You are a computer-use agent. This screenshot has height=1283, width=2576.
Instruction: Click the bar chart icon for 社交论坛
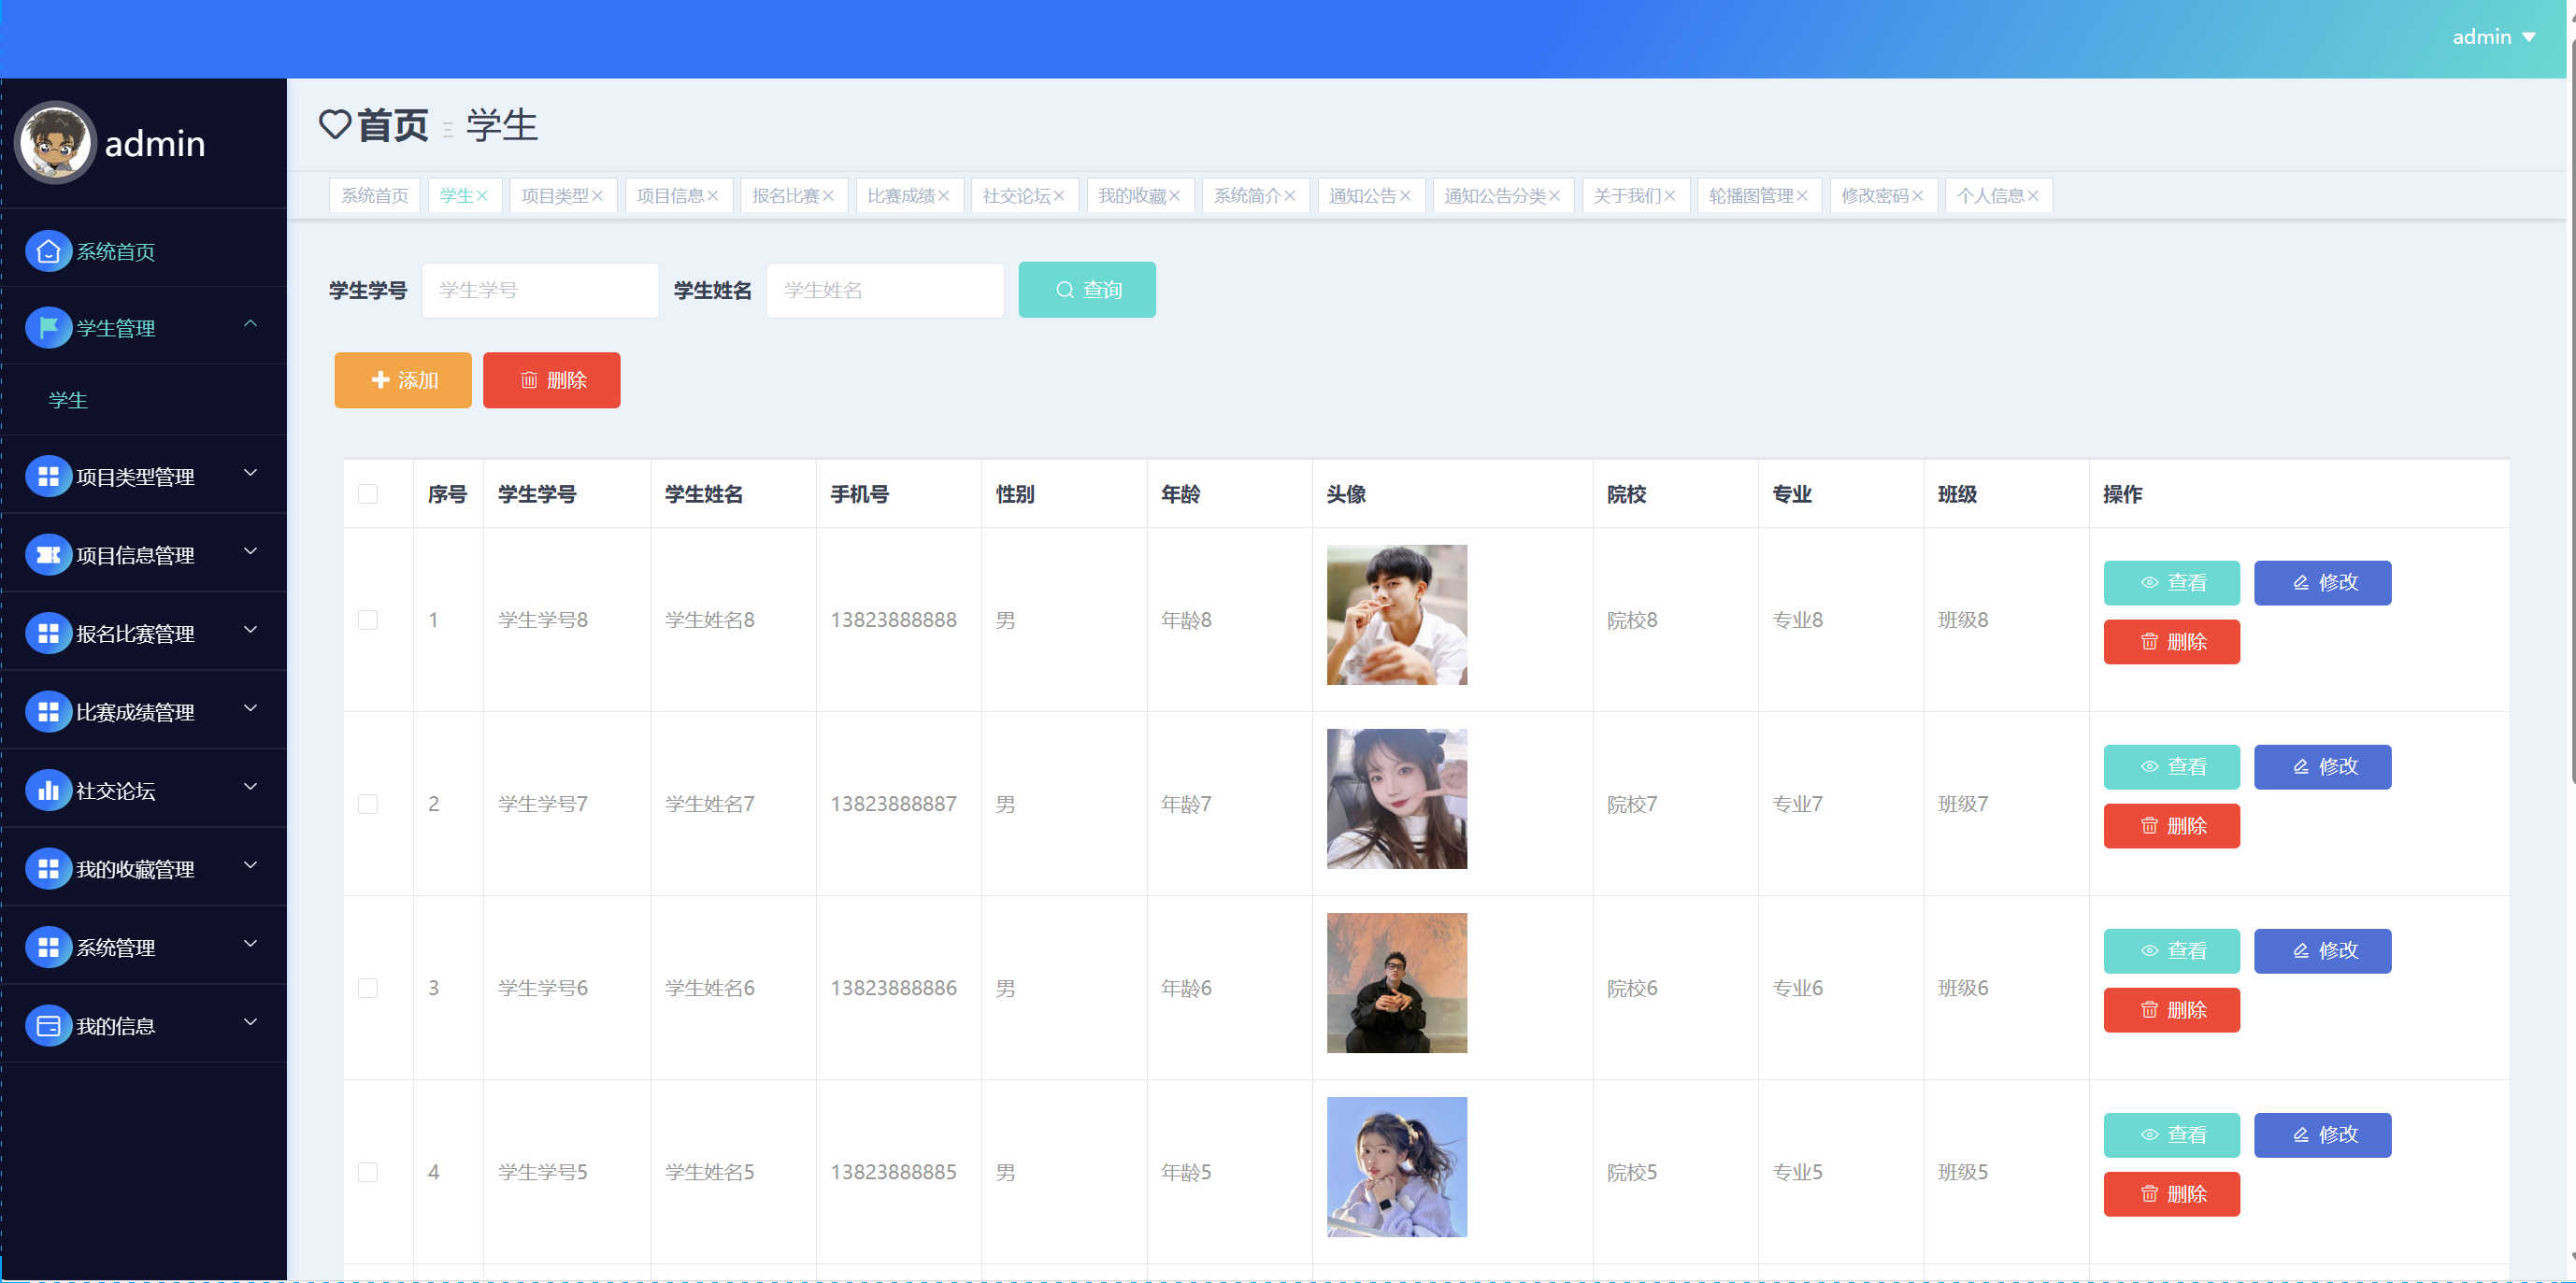pos(48,790)
